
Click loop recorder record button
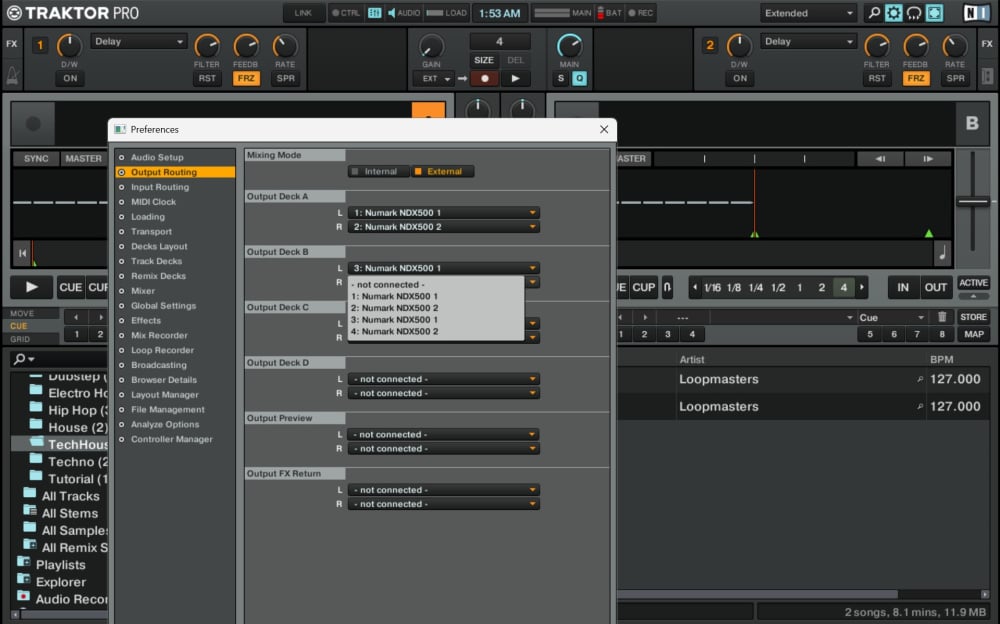coord(485,78)
